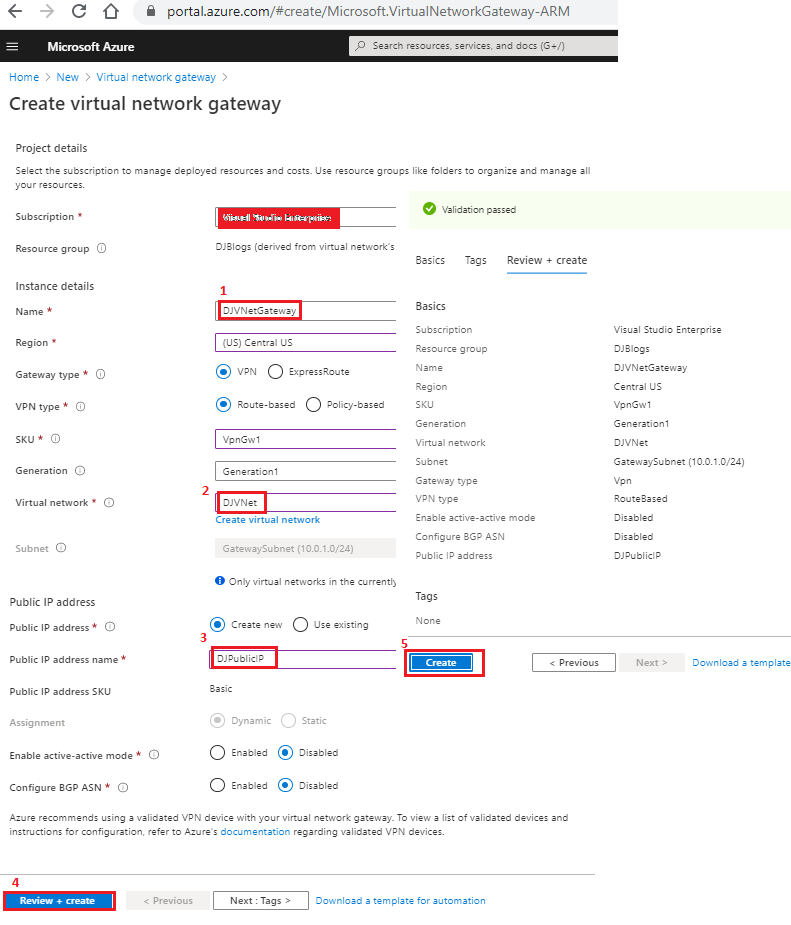Choose Route-based VPN type

tap(224, 405)
